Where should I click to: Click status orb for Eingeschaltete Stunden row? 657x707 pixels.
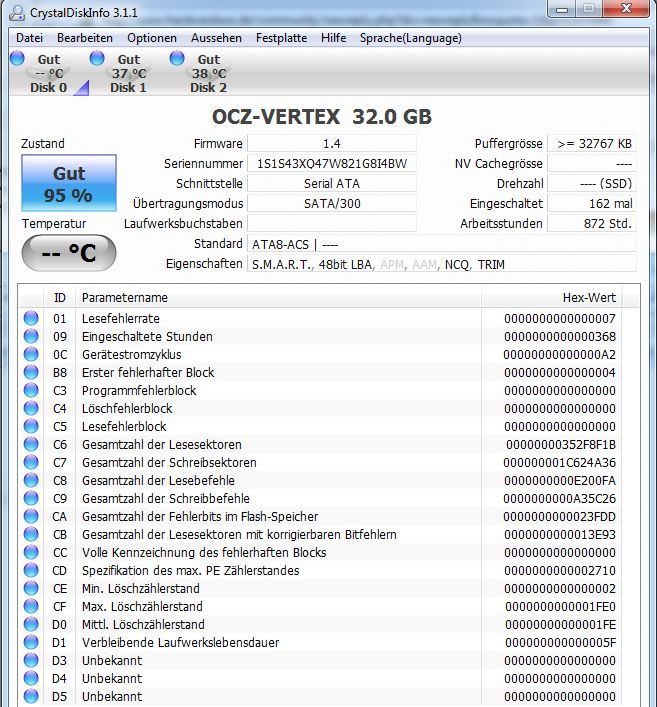[31, 336]
